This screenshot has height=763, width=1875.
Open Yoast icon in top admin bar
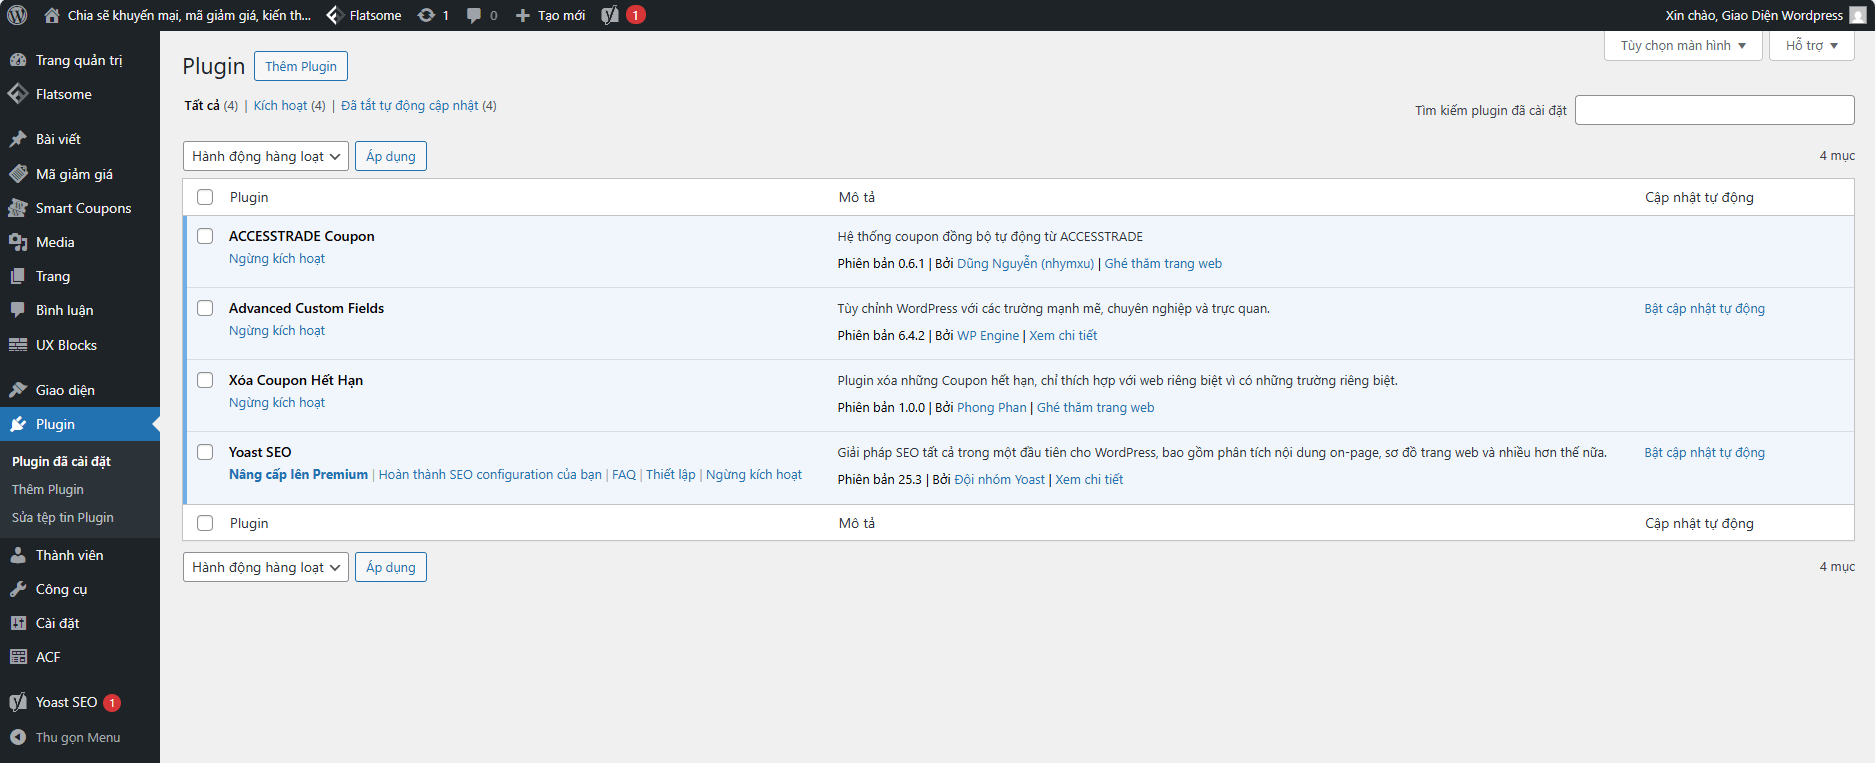610,15
